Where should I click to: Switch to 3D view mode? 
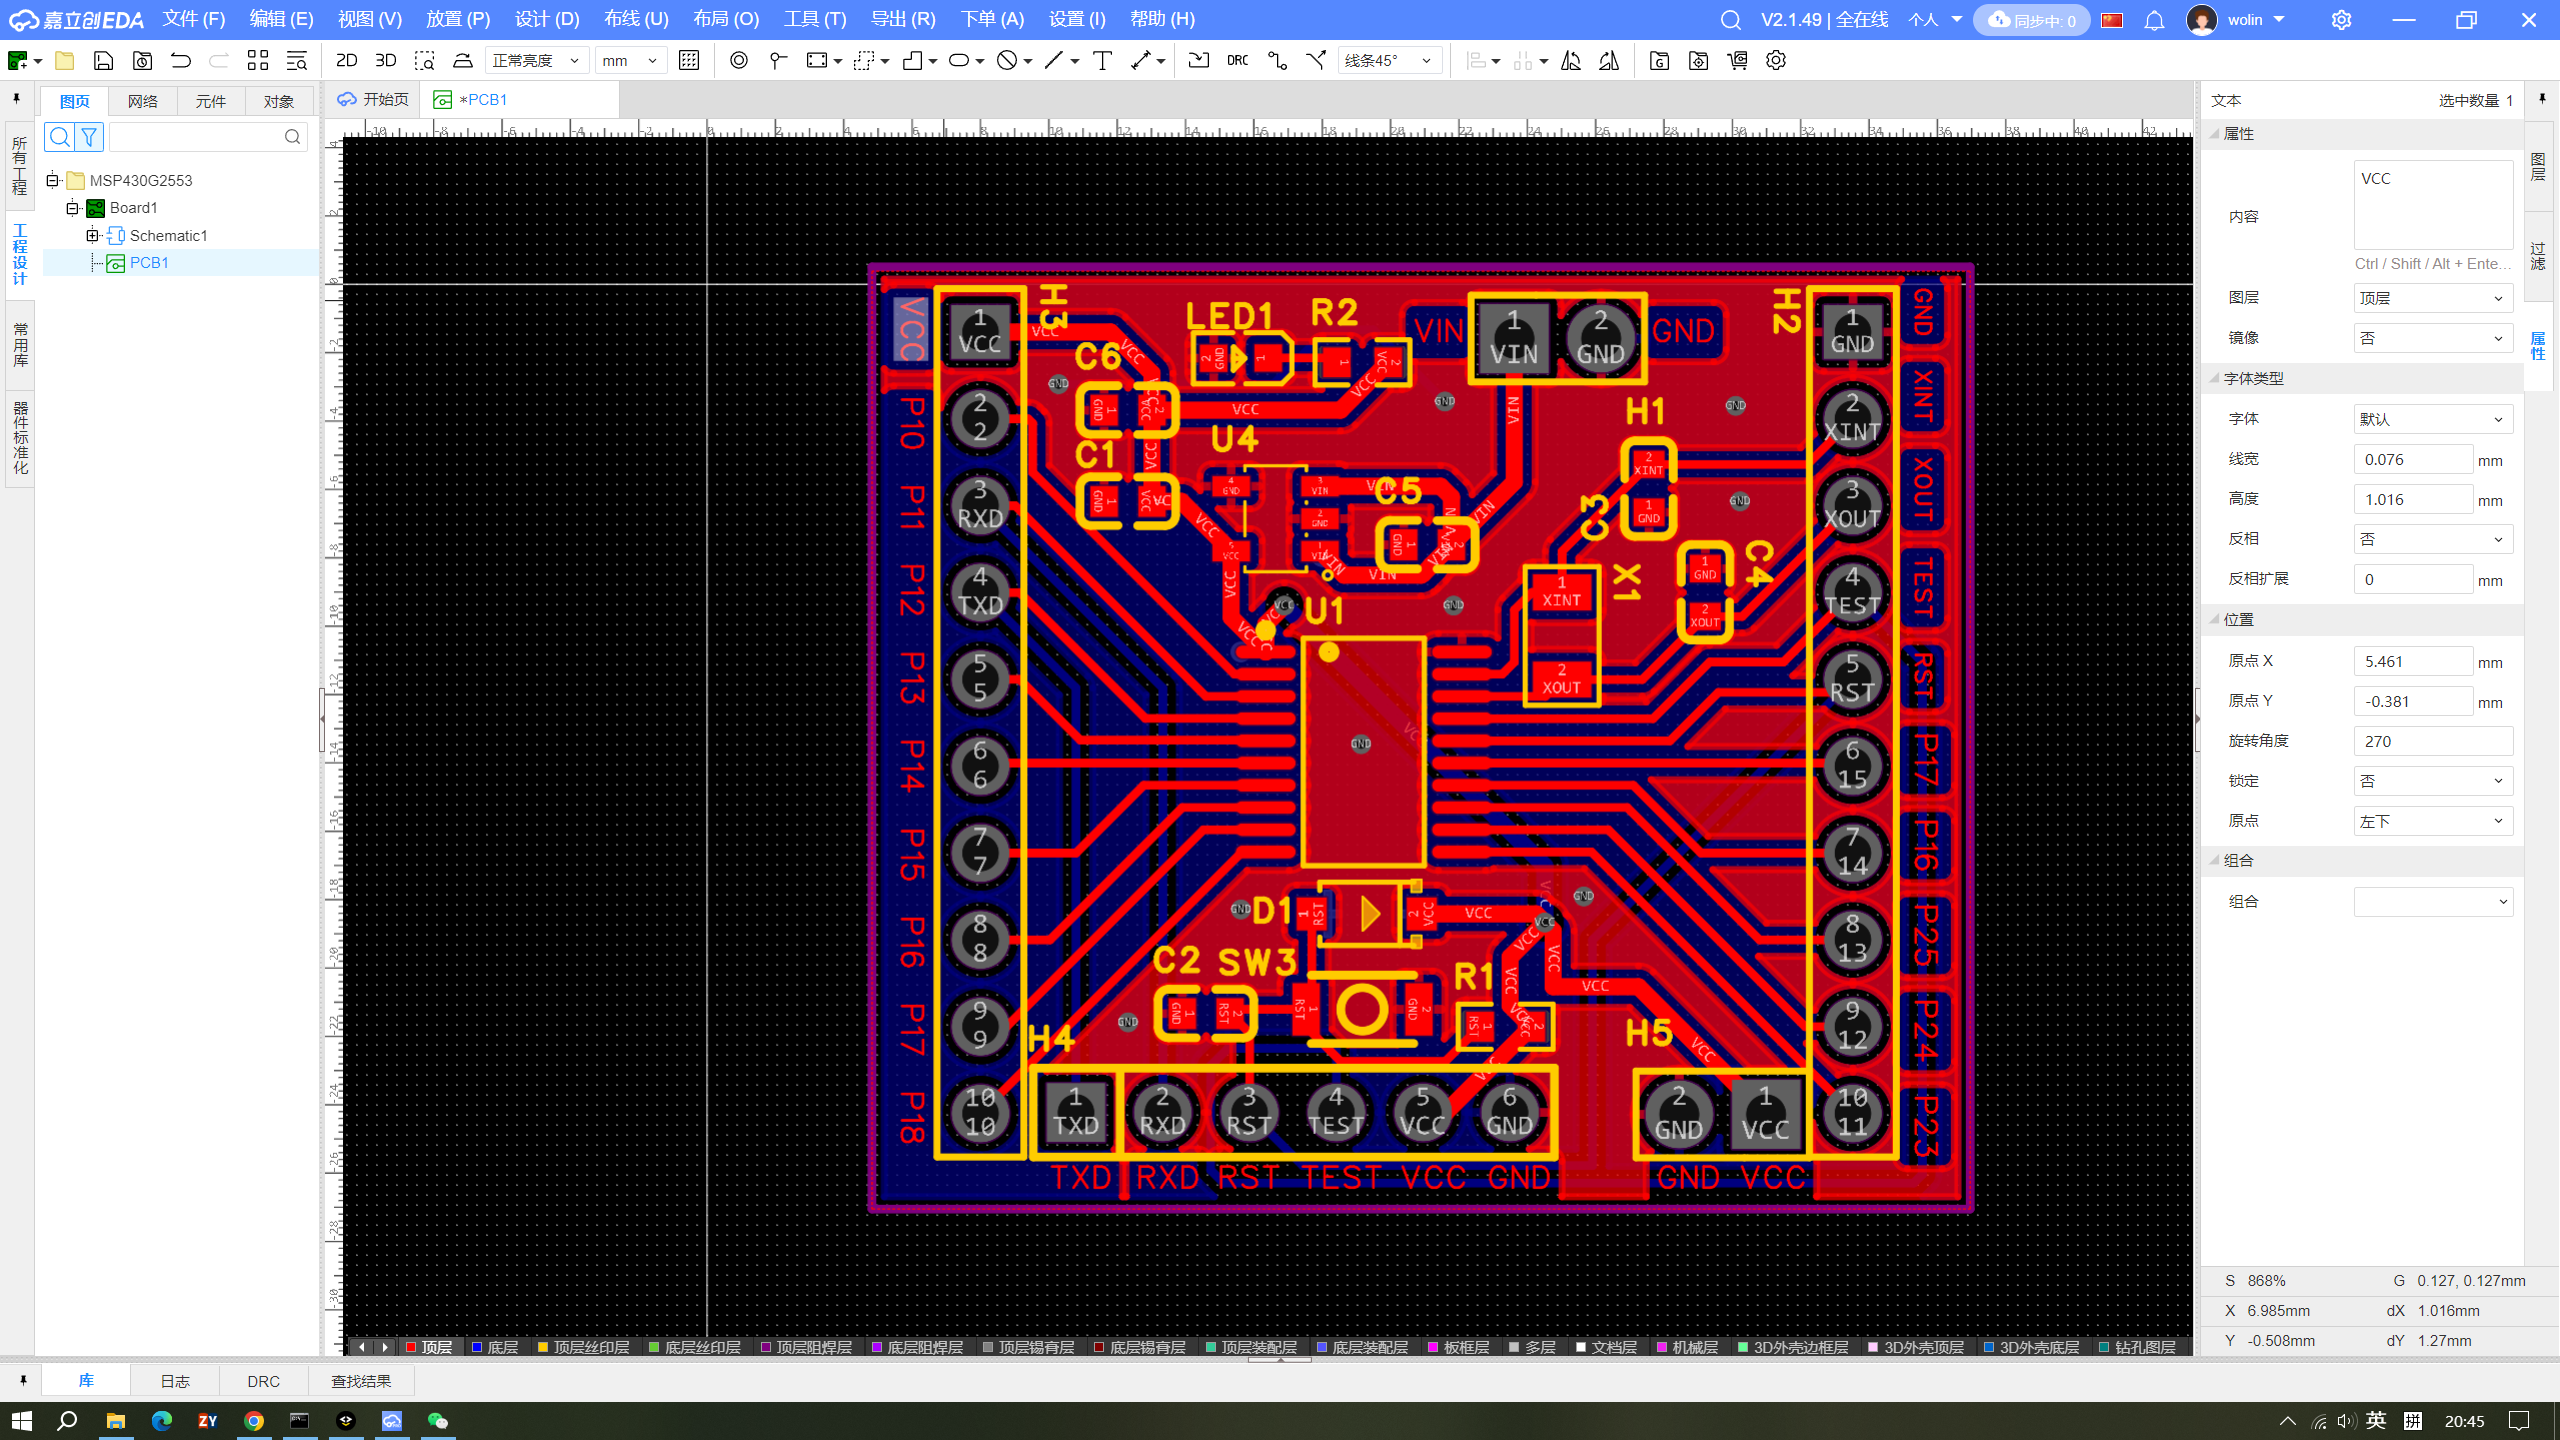385,61
